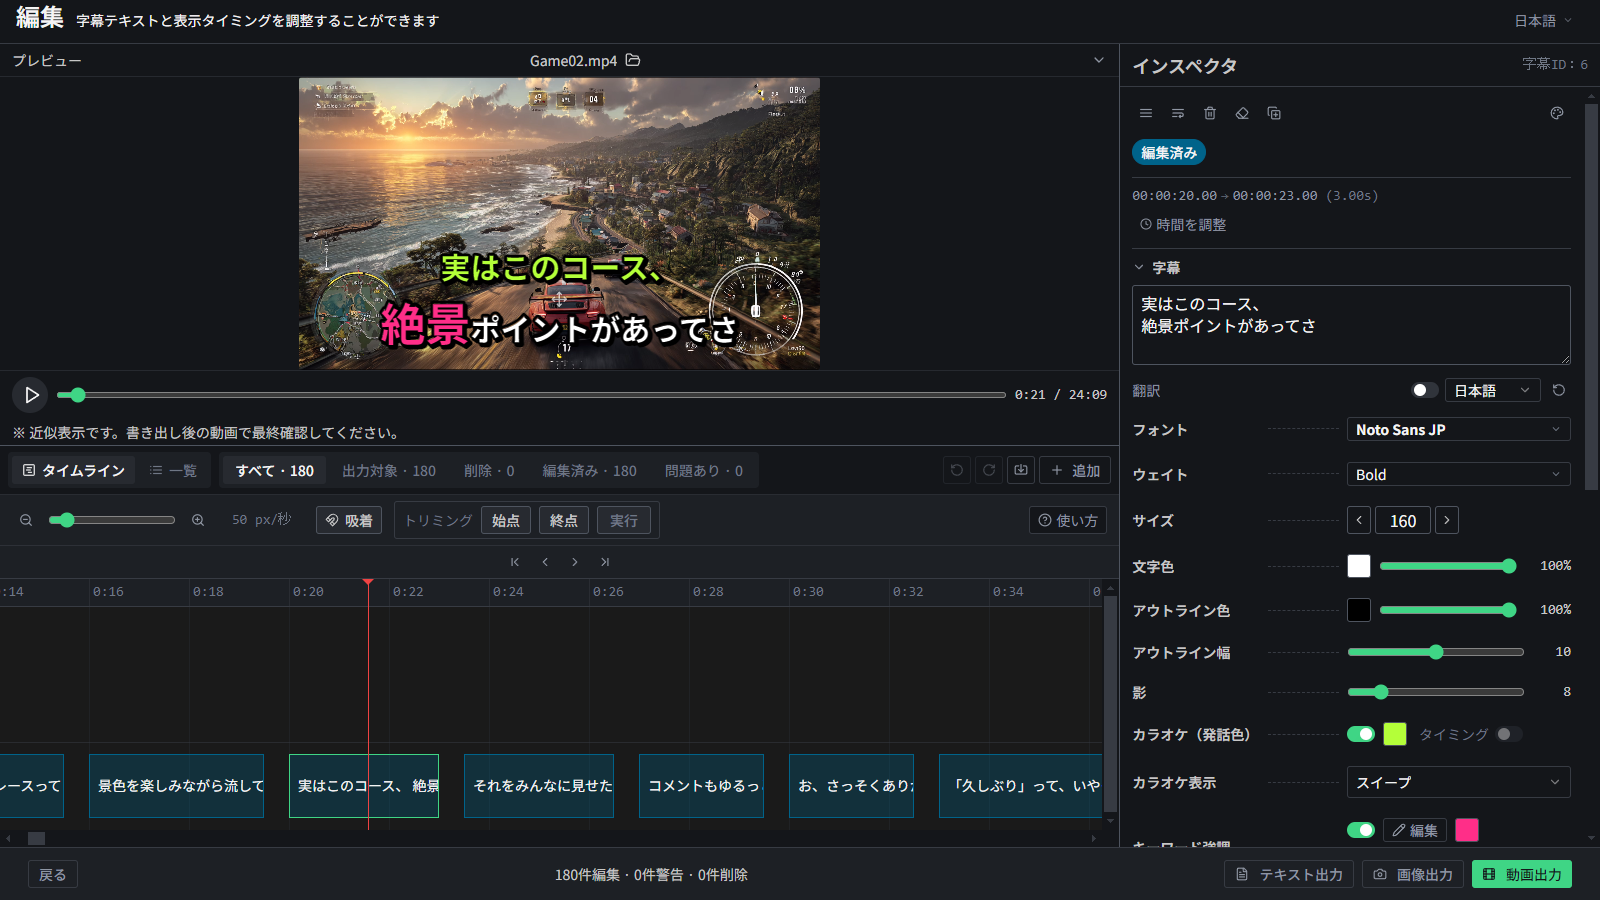Click the subtitle text box in the inspector
Image resolution: width=1600 pixels, height=900 pixels.
click(1351, 325)
